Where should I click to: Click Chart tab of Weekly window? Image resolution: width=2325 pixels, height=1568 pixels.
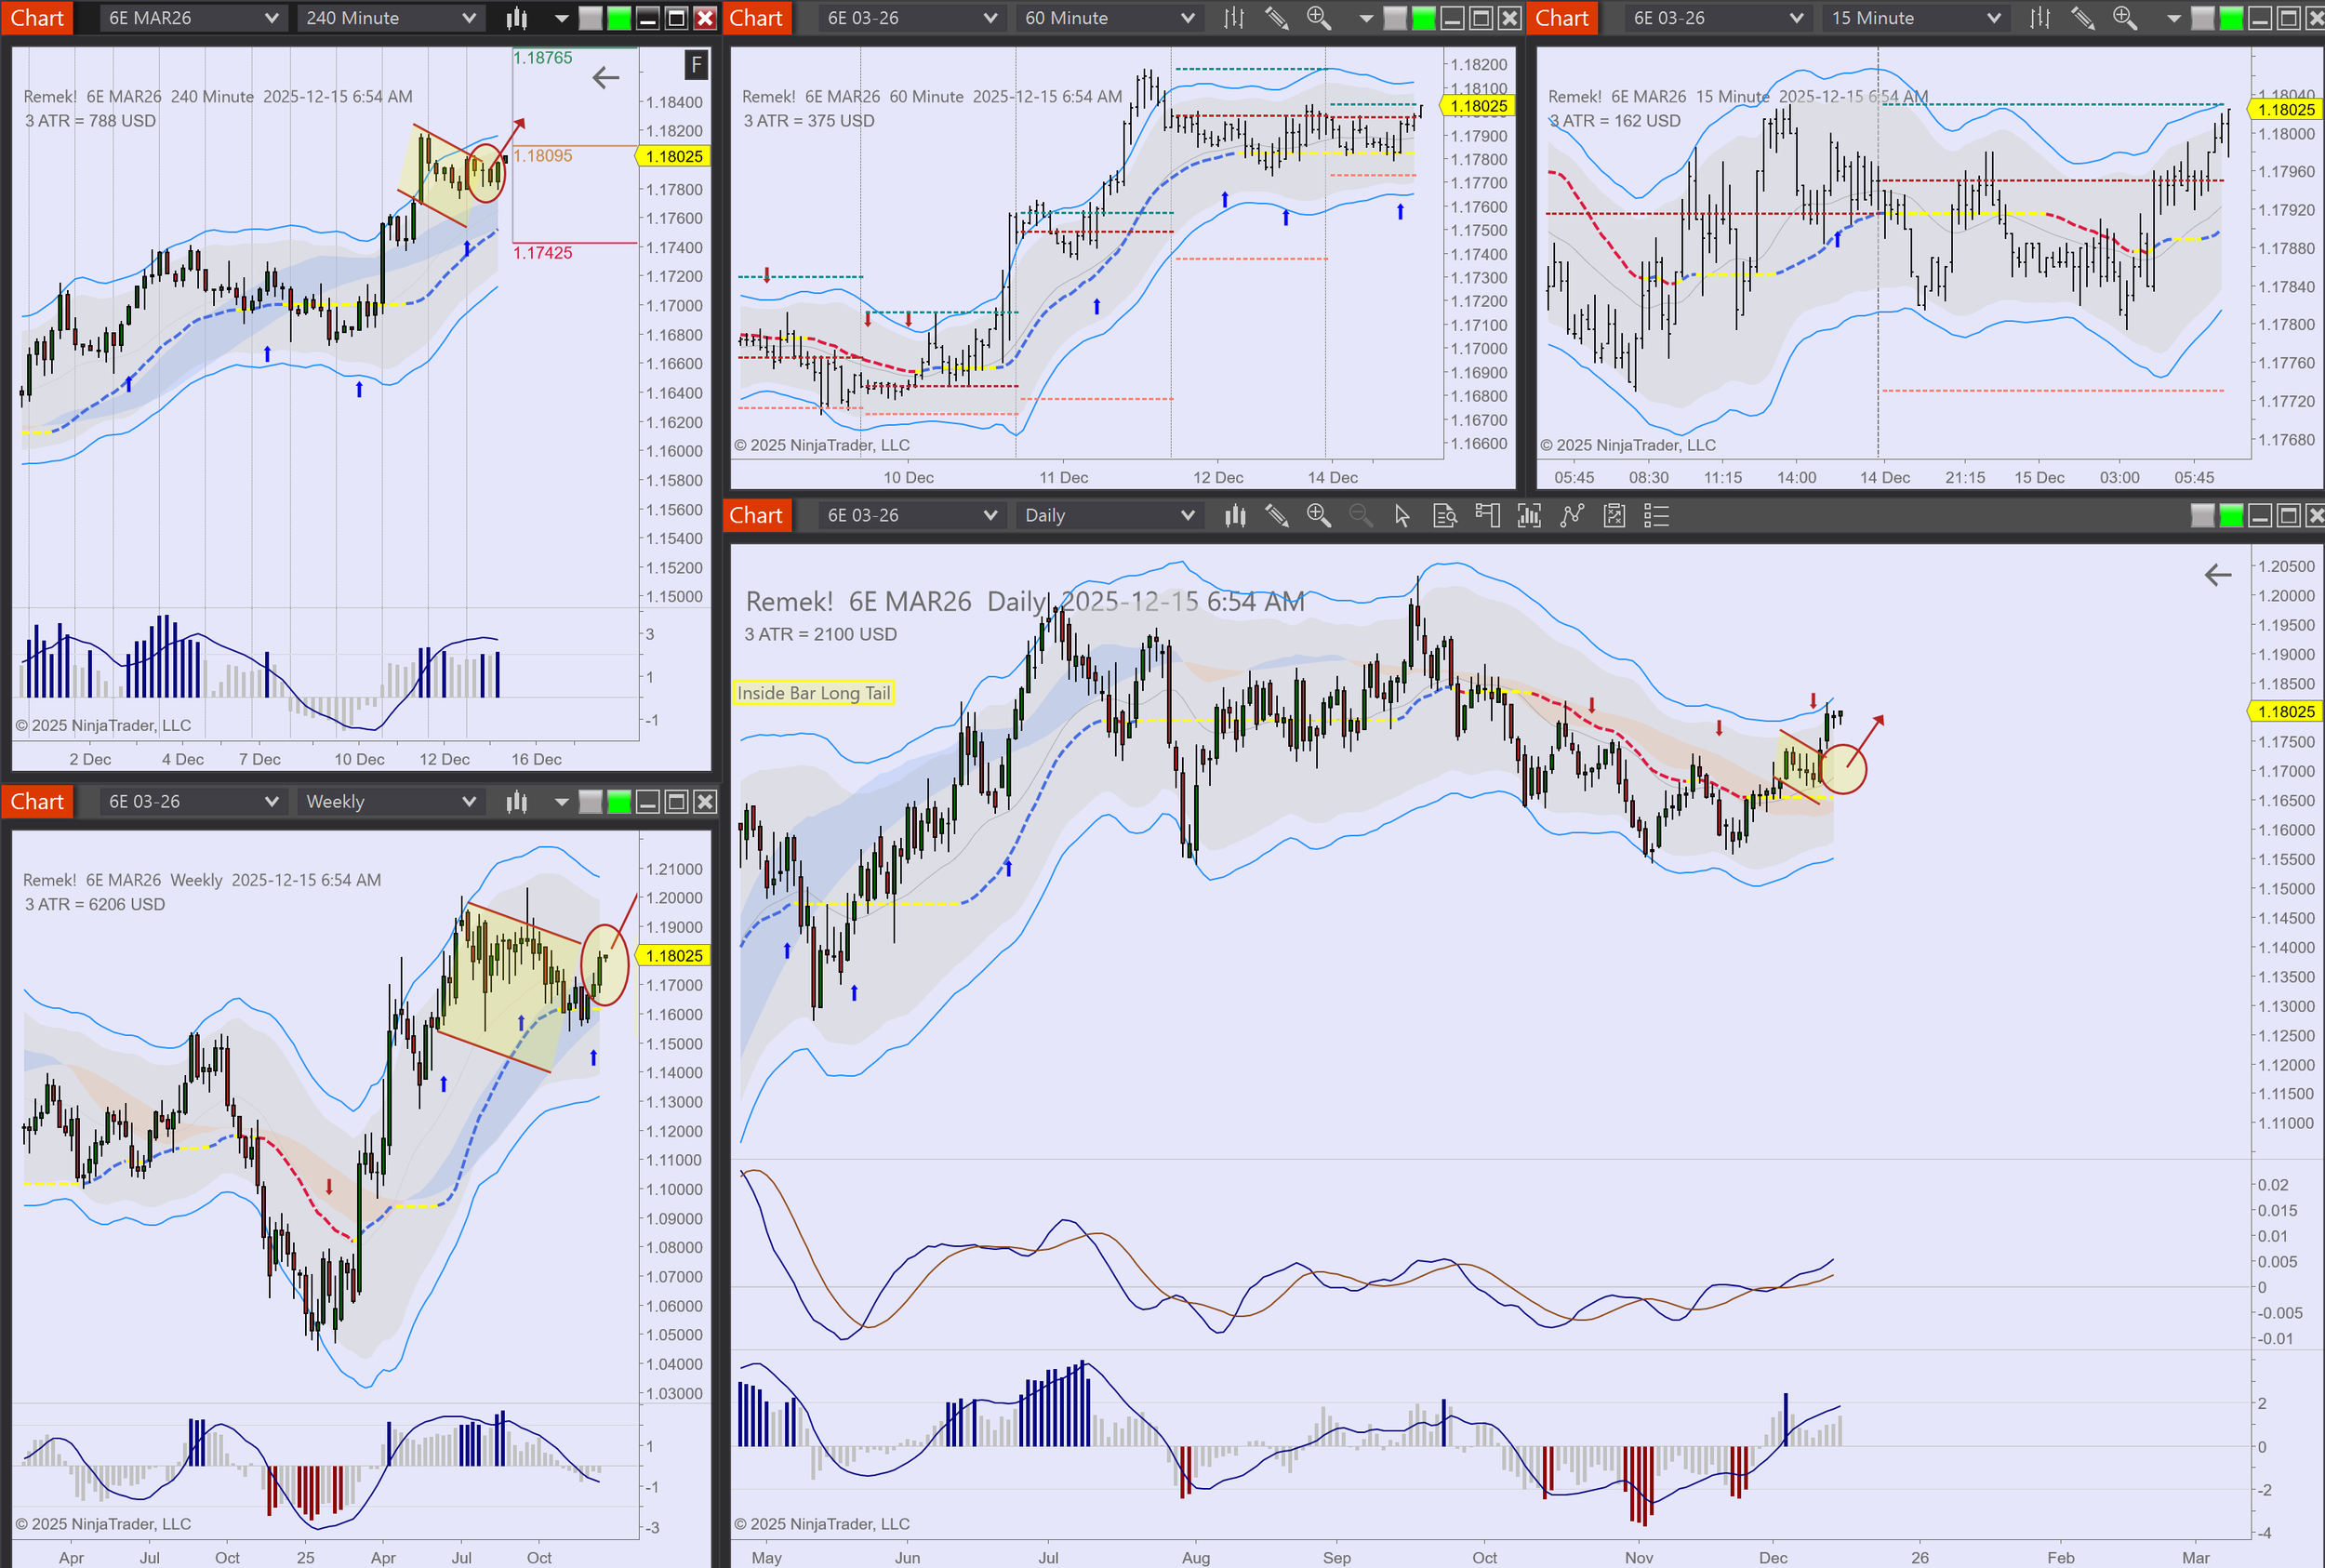pyautogui.click(x=37, y=802)
